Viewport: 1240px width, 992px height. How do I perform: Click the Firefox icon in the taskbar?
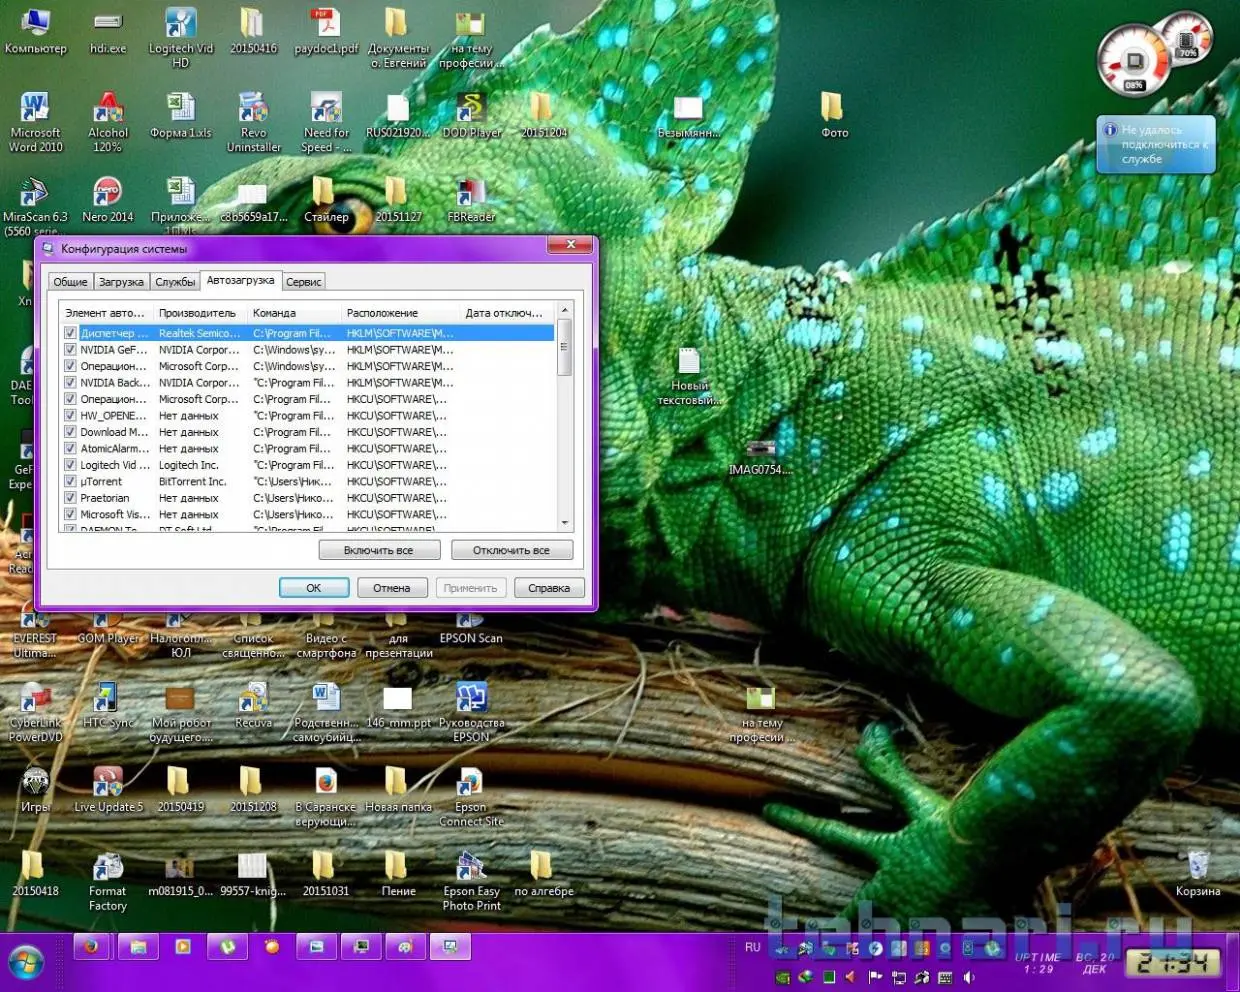click(x=91, y=946)
